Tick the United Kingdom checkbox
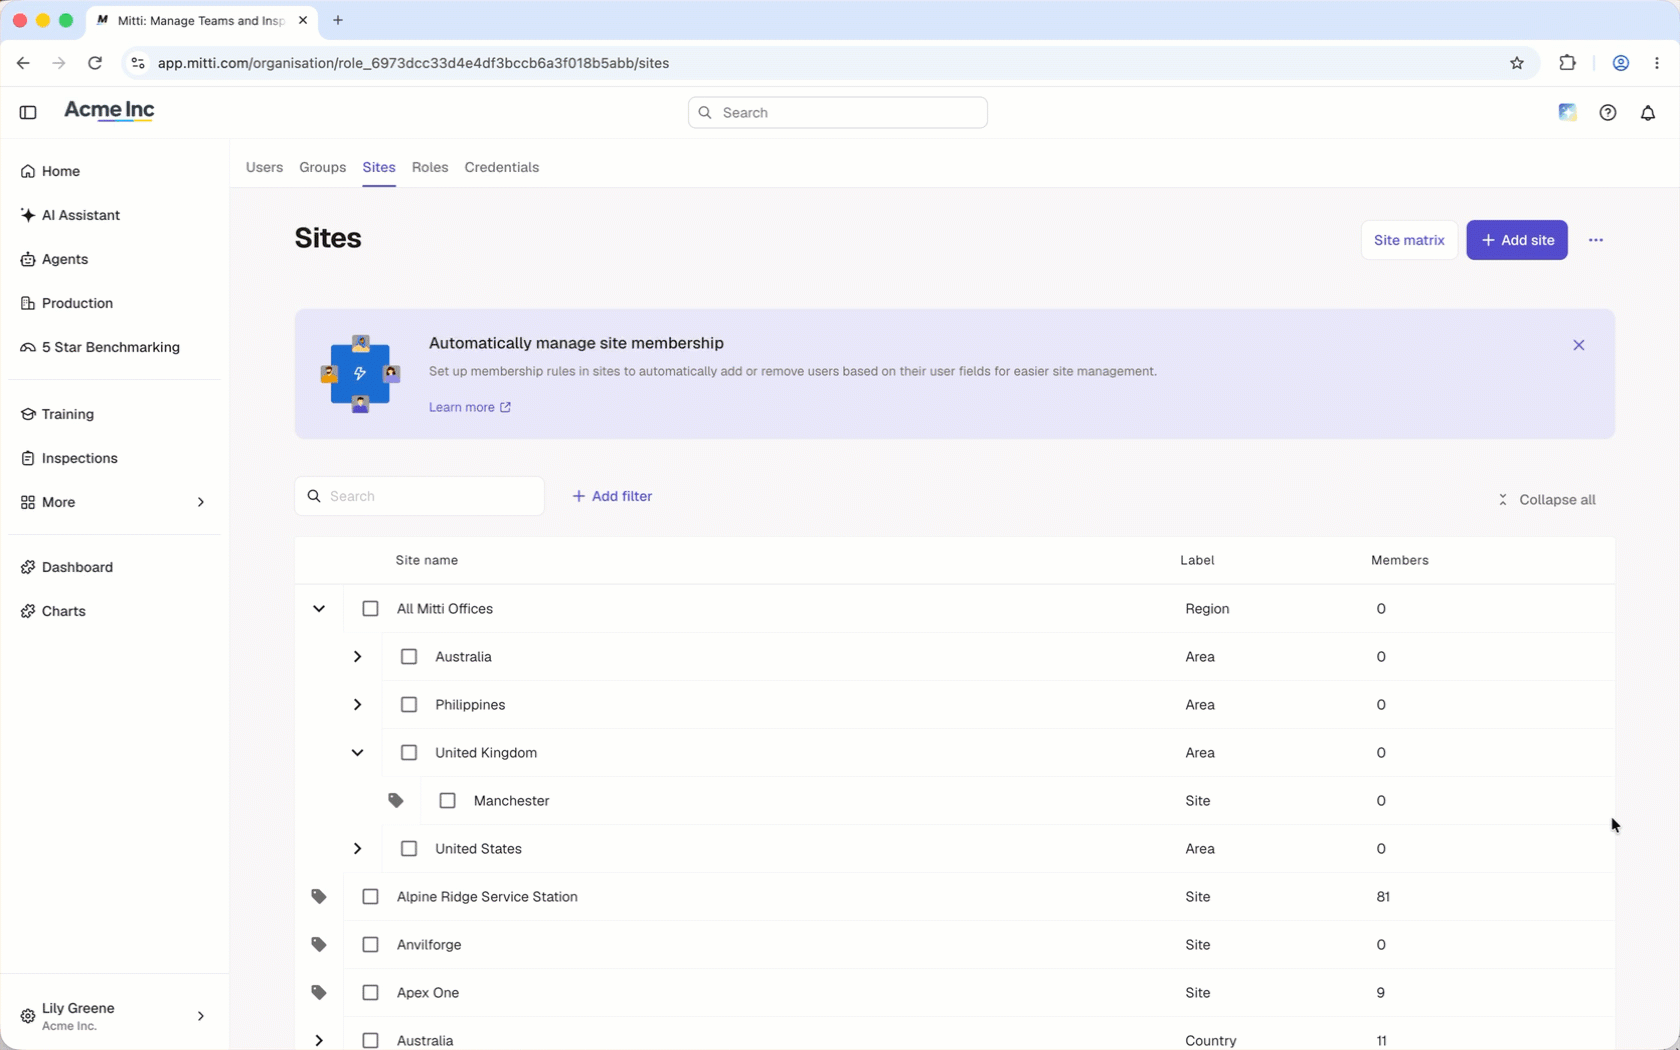 [x=409, y=753]
